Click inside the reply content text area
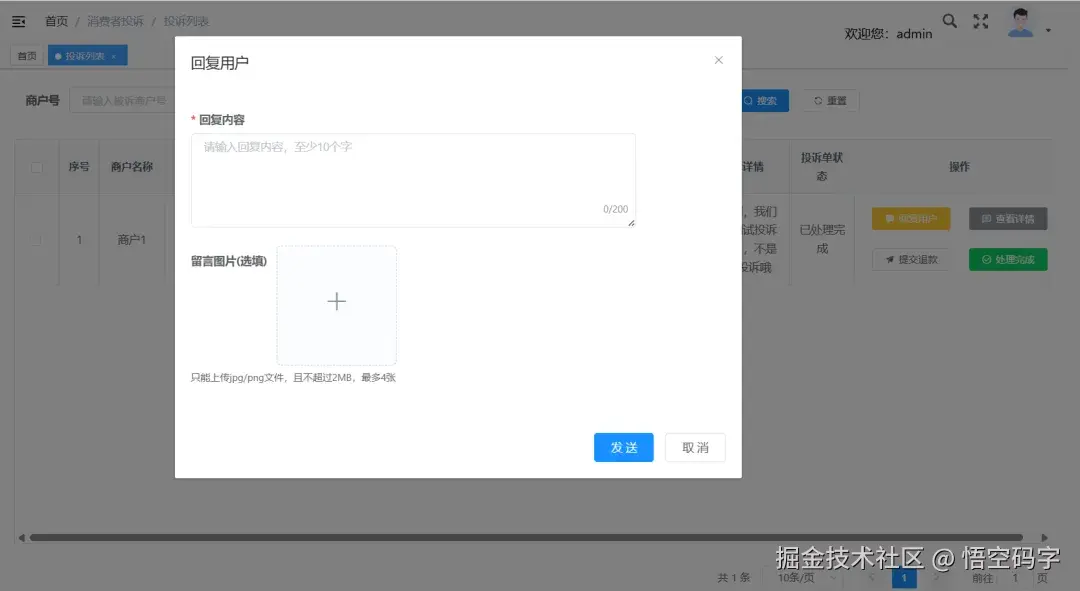Screen dimensions: 1080x591 [413, 178]
